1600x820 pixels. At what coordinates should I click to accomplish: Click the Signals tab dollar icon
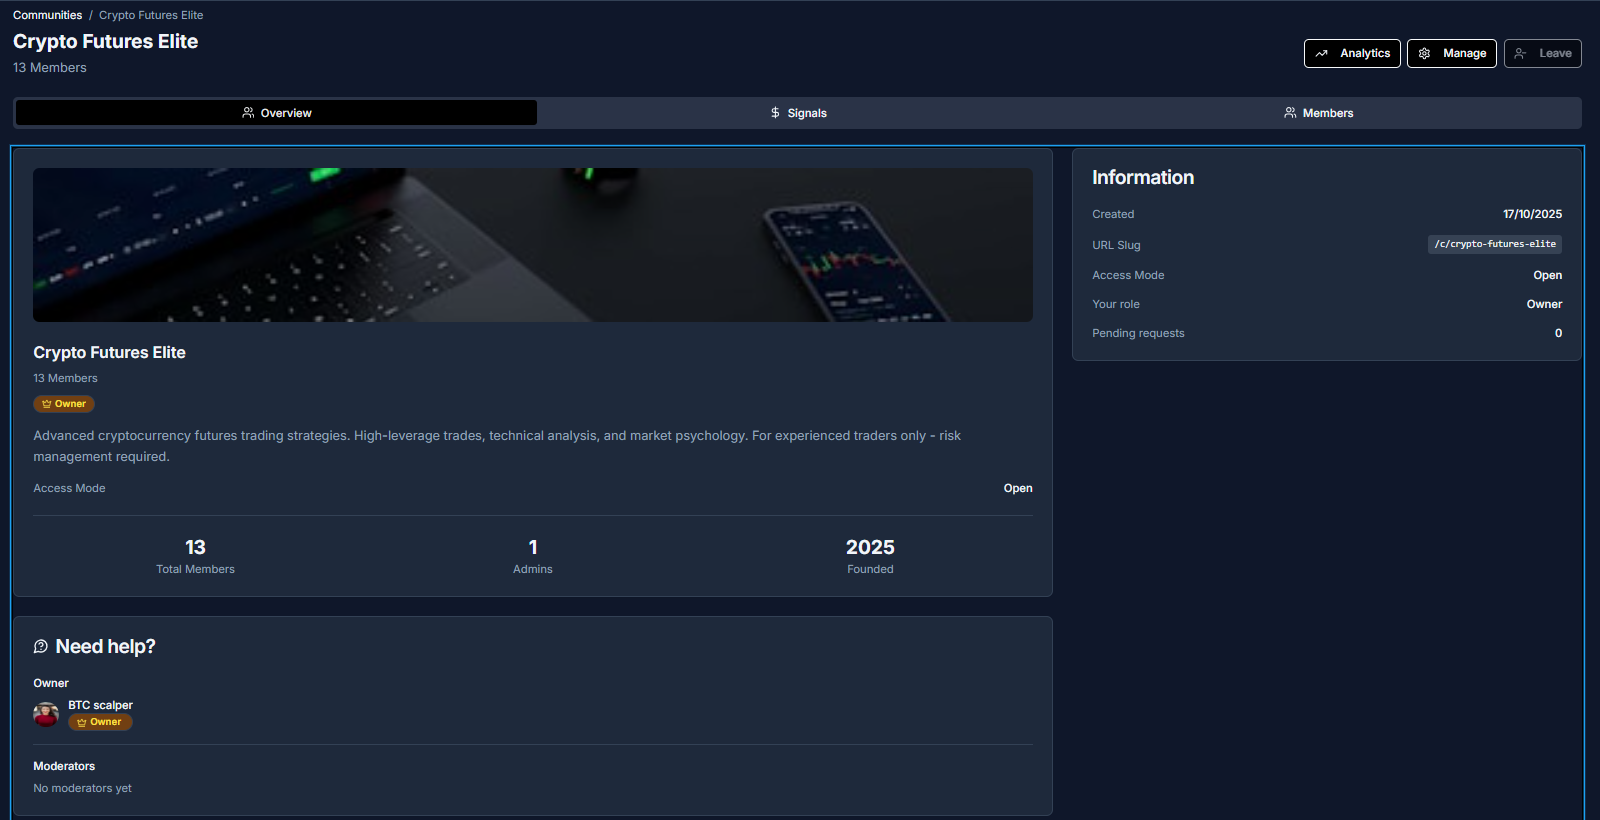click(775, 113)
